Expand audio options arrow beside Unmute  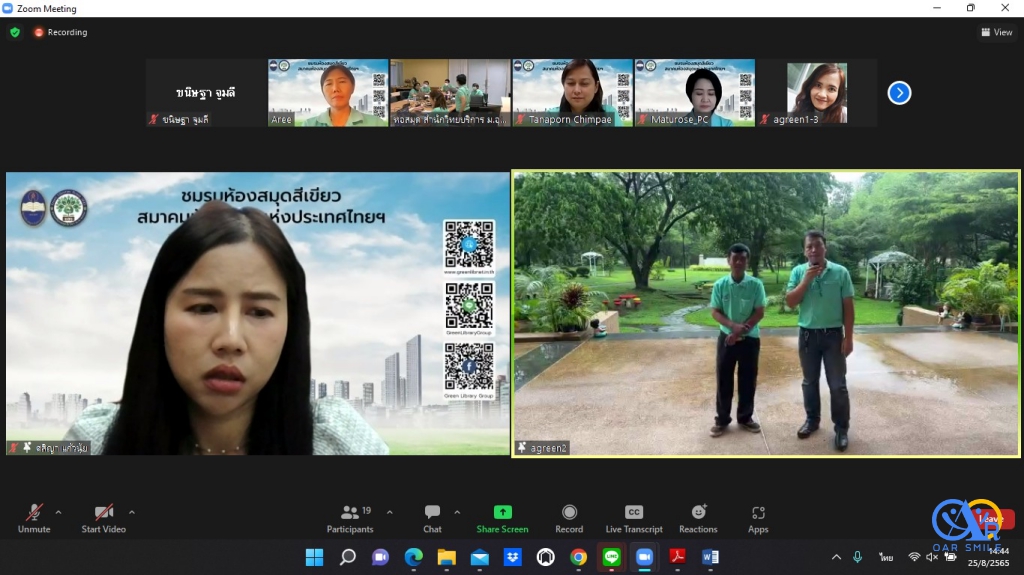[x=58, y=512]
